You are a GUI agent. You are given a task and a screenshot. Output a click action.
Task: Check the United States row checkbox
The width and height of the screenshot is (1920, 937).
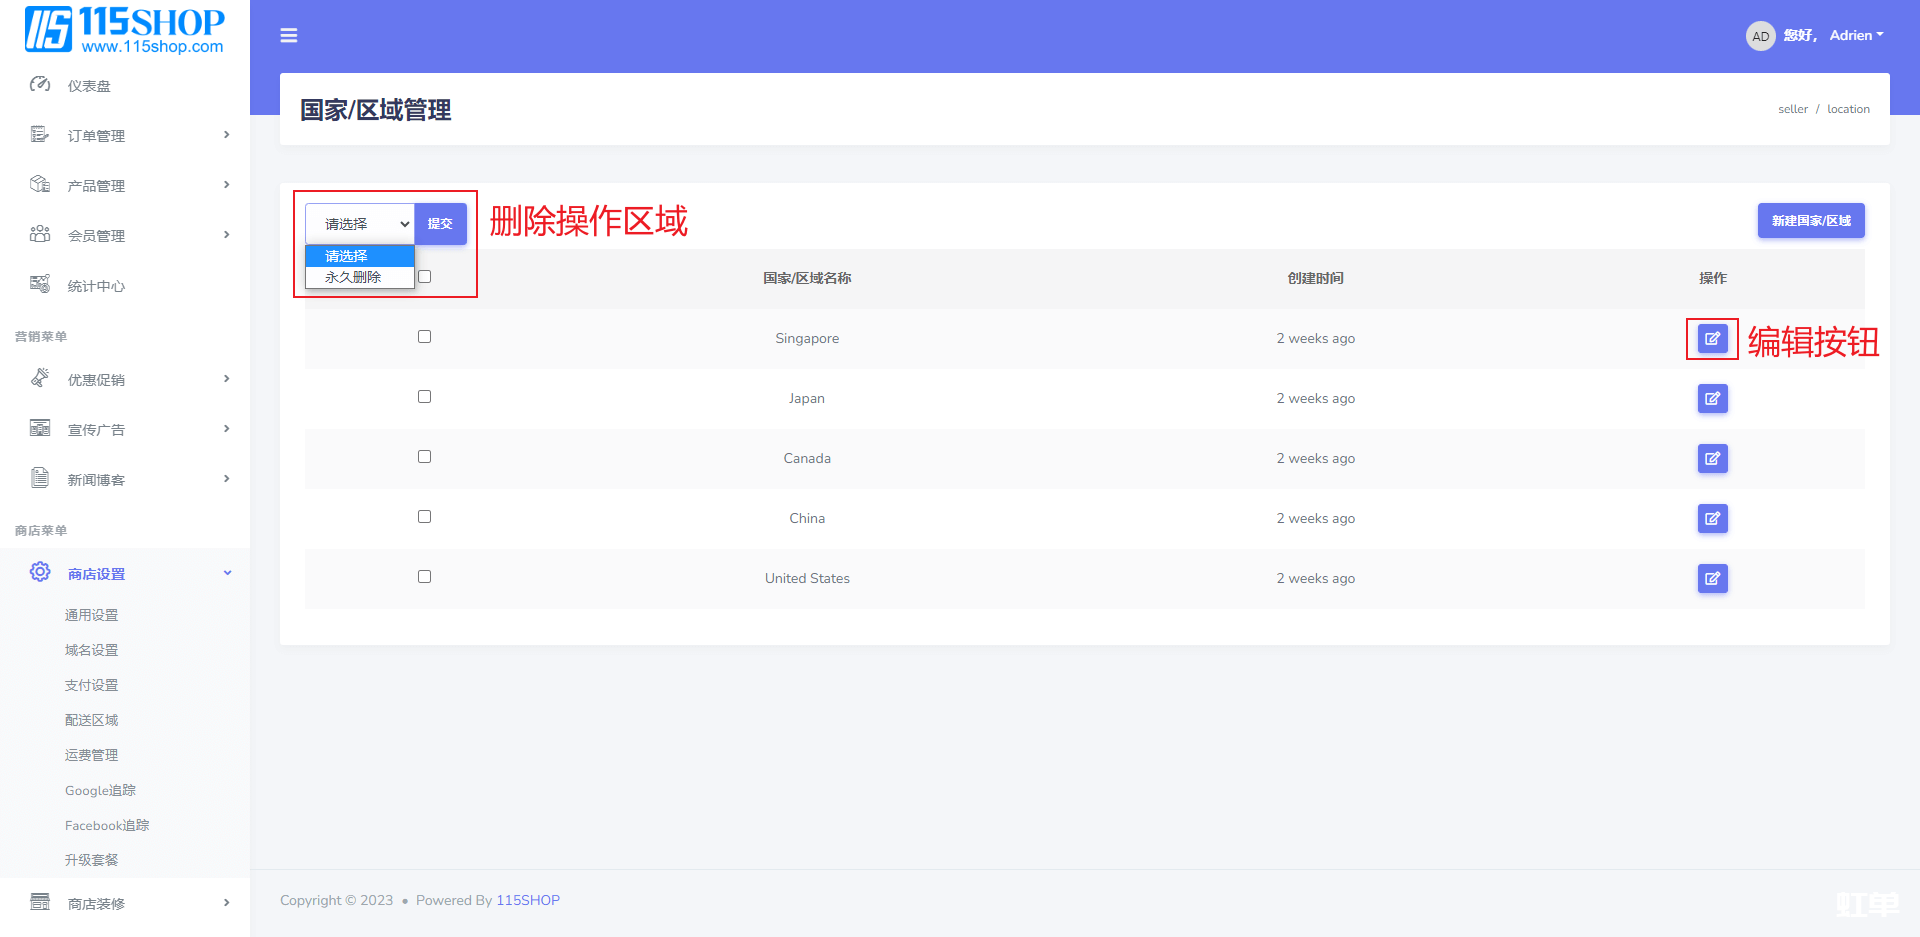click(425, 577)
